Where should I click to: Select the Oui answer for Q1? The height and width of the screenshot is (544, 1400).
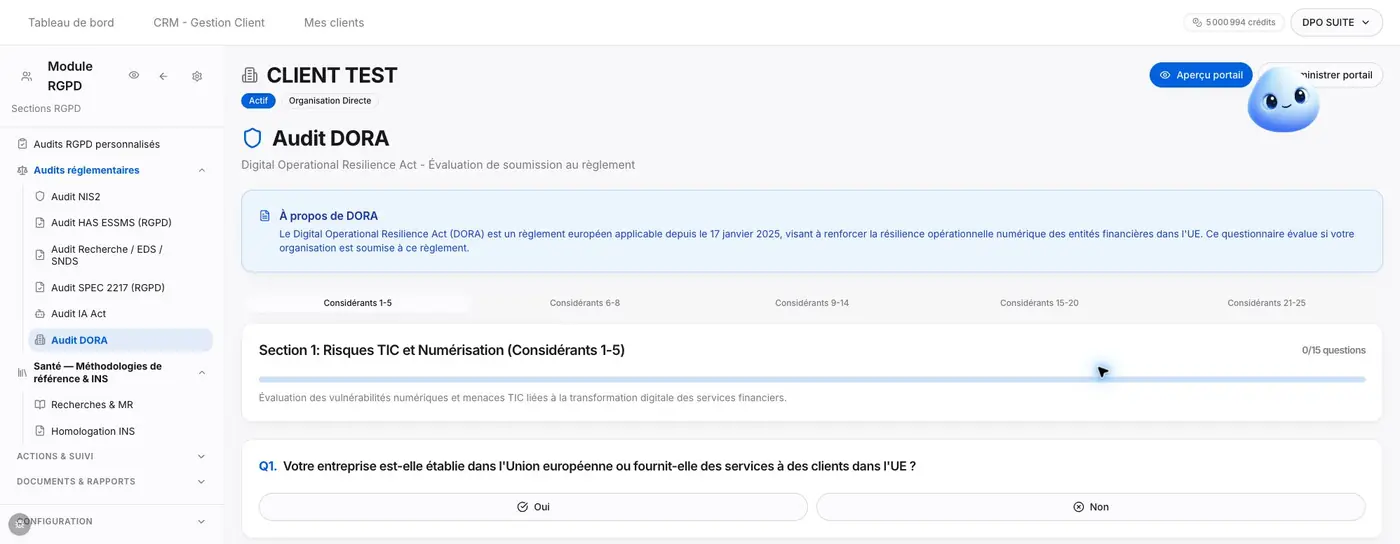coord(533,507)
